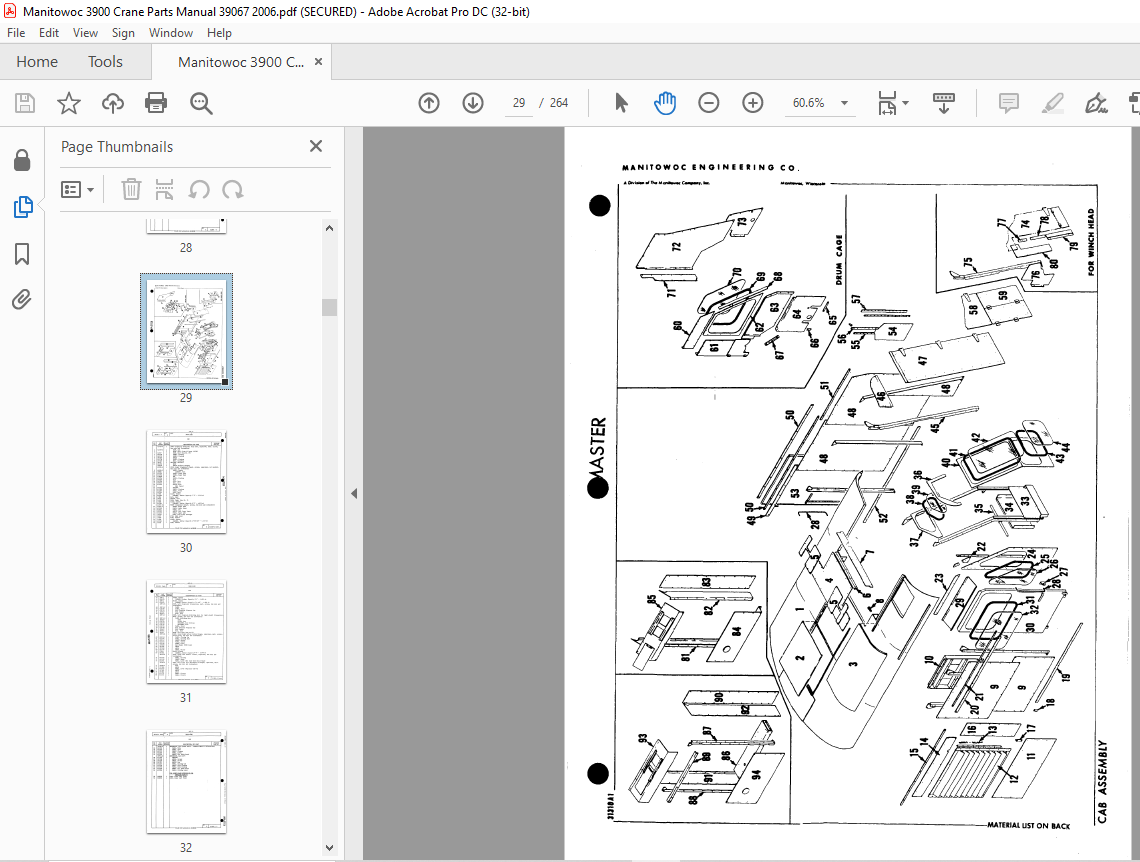Select the Manitowoc 3900 document tab
The height and width of the screenshot is (862, 1140).
[x=241, y=62]
